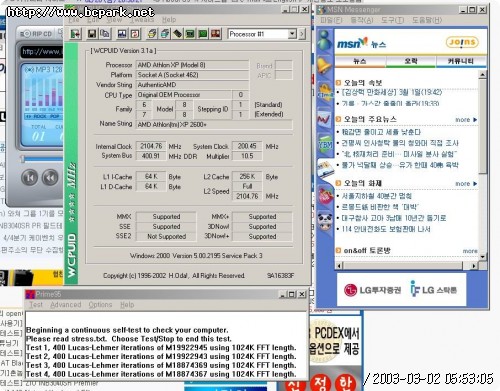The width and height of the screenshot is (500, 391).
Task: Click the copy pages icon in WCPUID toolbar
Action: 105,34
